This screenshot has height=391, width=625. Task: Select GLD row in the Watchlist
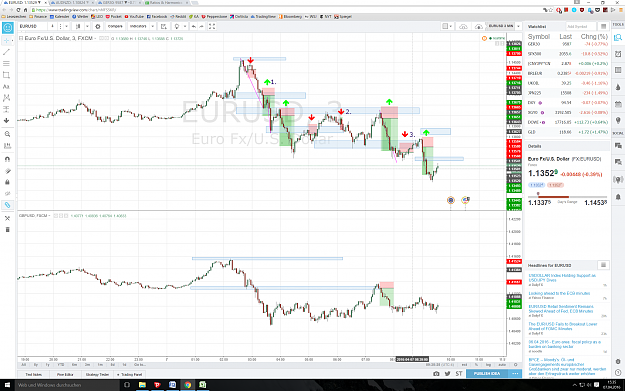(x=567, y=132)
